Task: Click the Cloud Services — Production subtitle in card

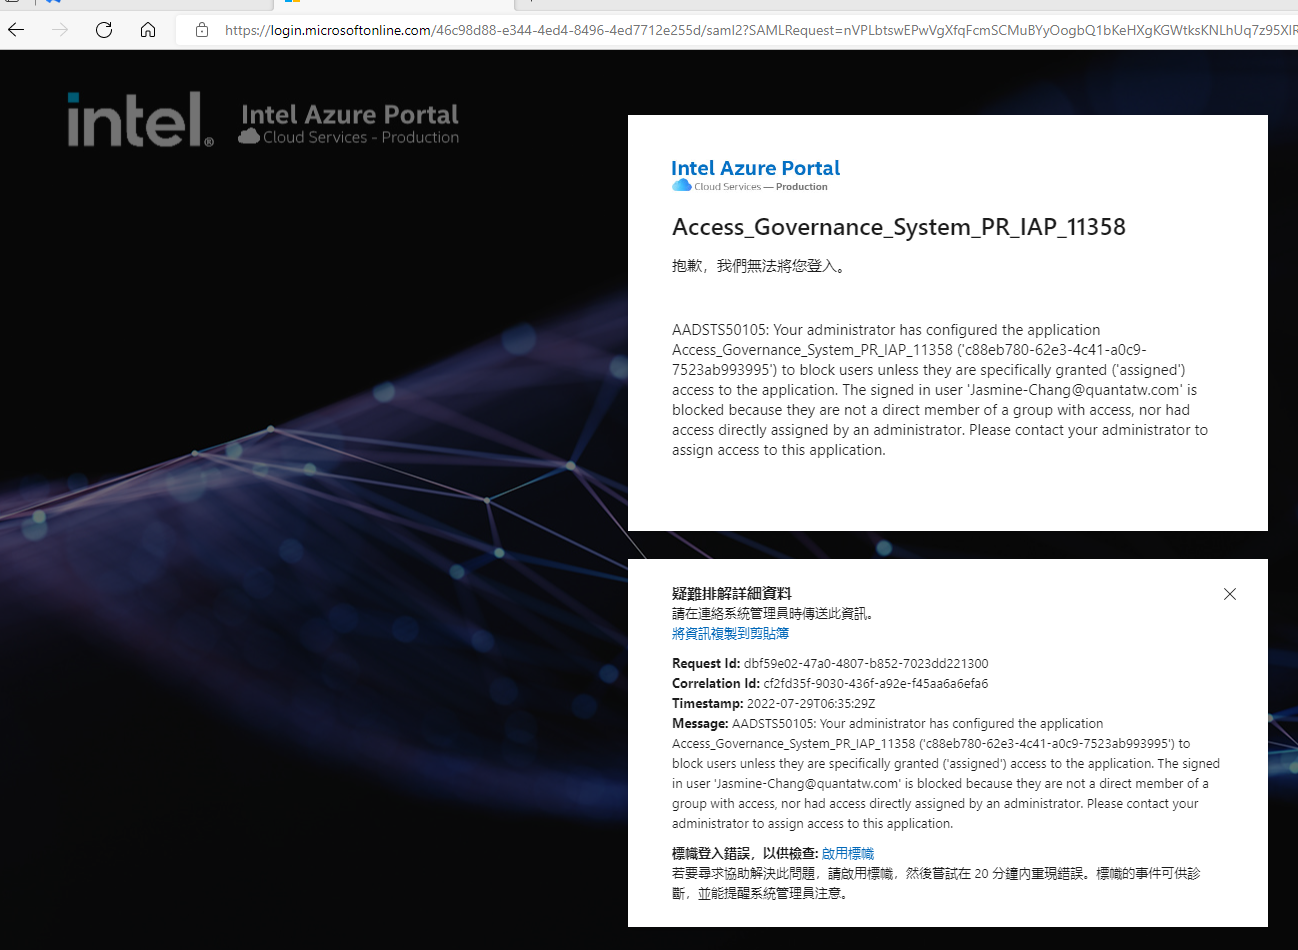Action: pos(761,187)
